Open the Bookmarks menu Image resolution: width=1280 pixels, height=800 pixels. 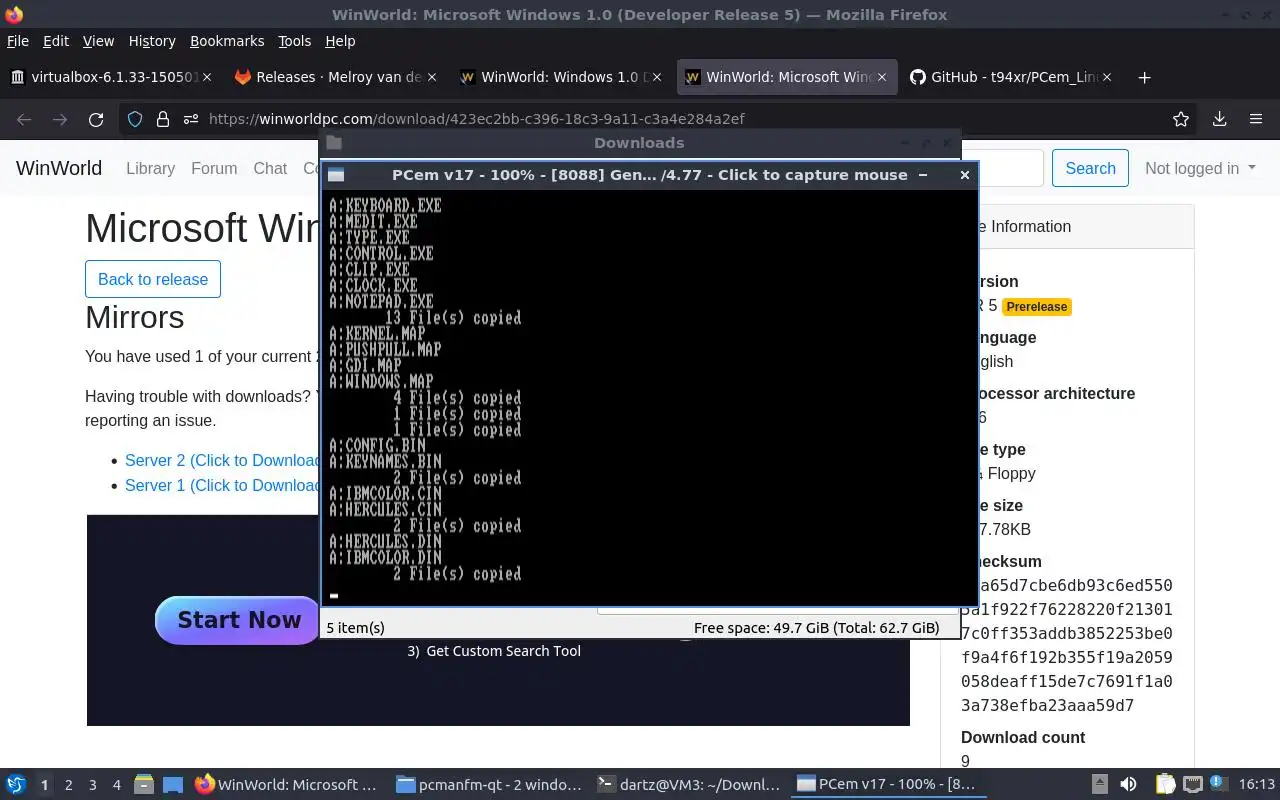point(227,41)
